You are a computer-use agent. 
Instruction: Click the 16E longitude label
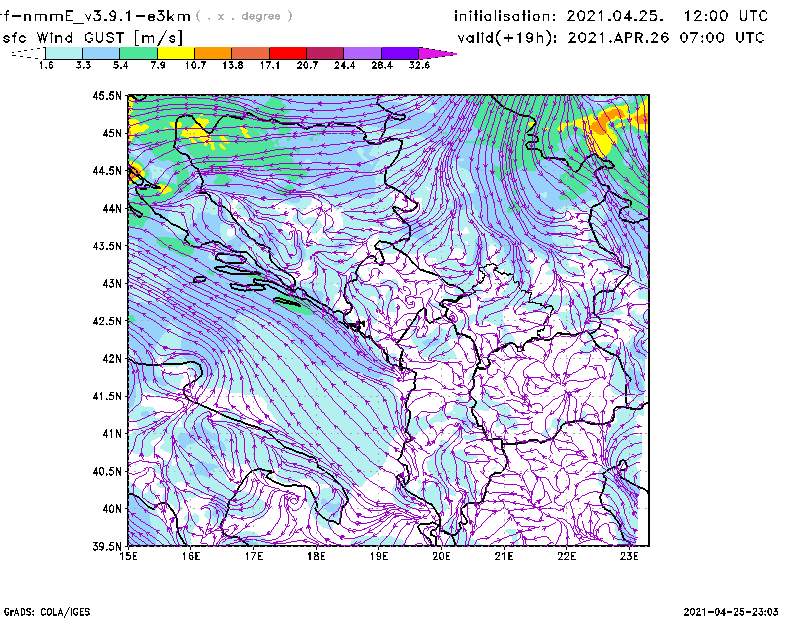point(191,556)
